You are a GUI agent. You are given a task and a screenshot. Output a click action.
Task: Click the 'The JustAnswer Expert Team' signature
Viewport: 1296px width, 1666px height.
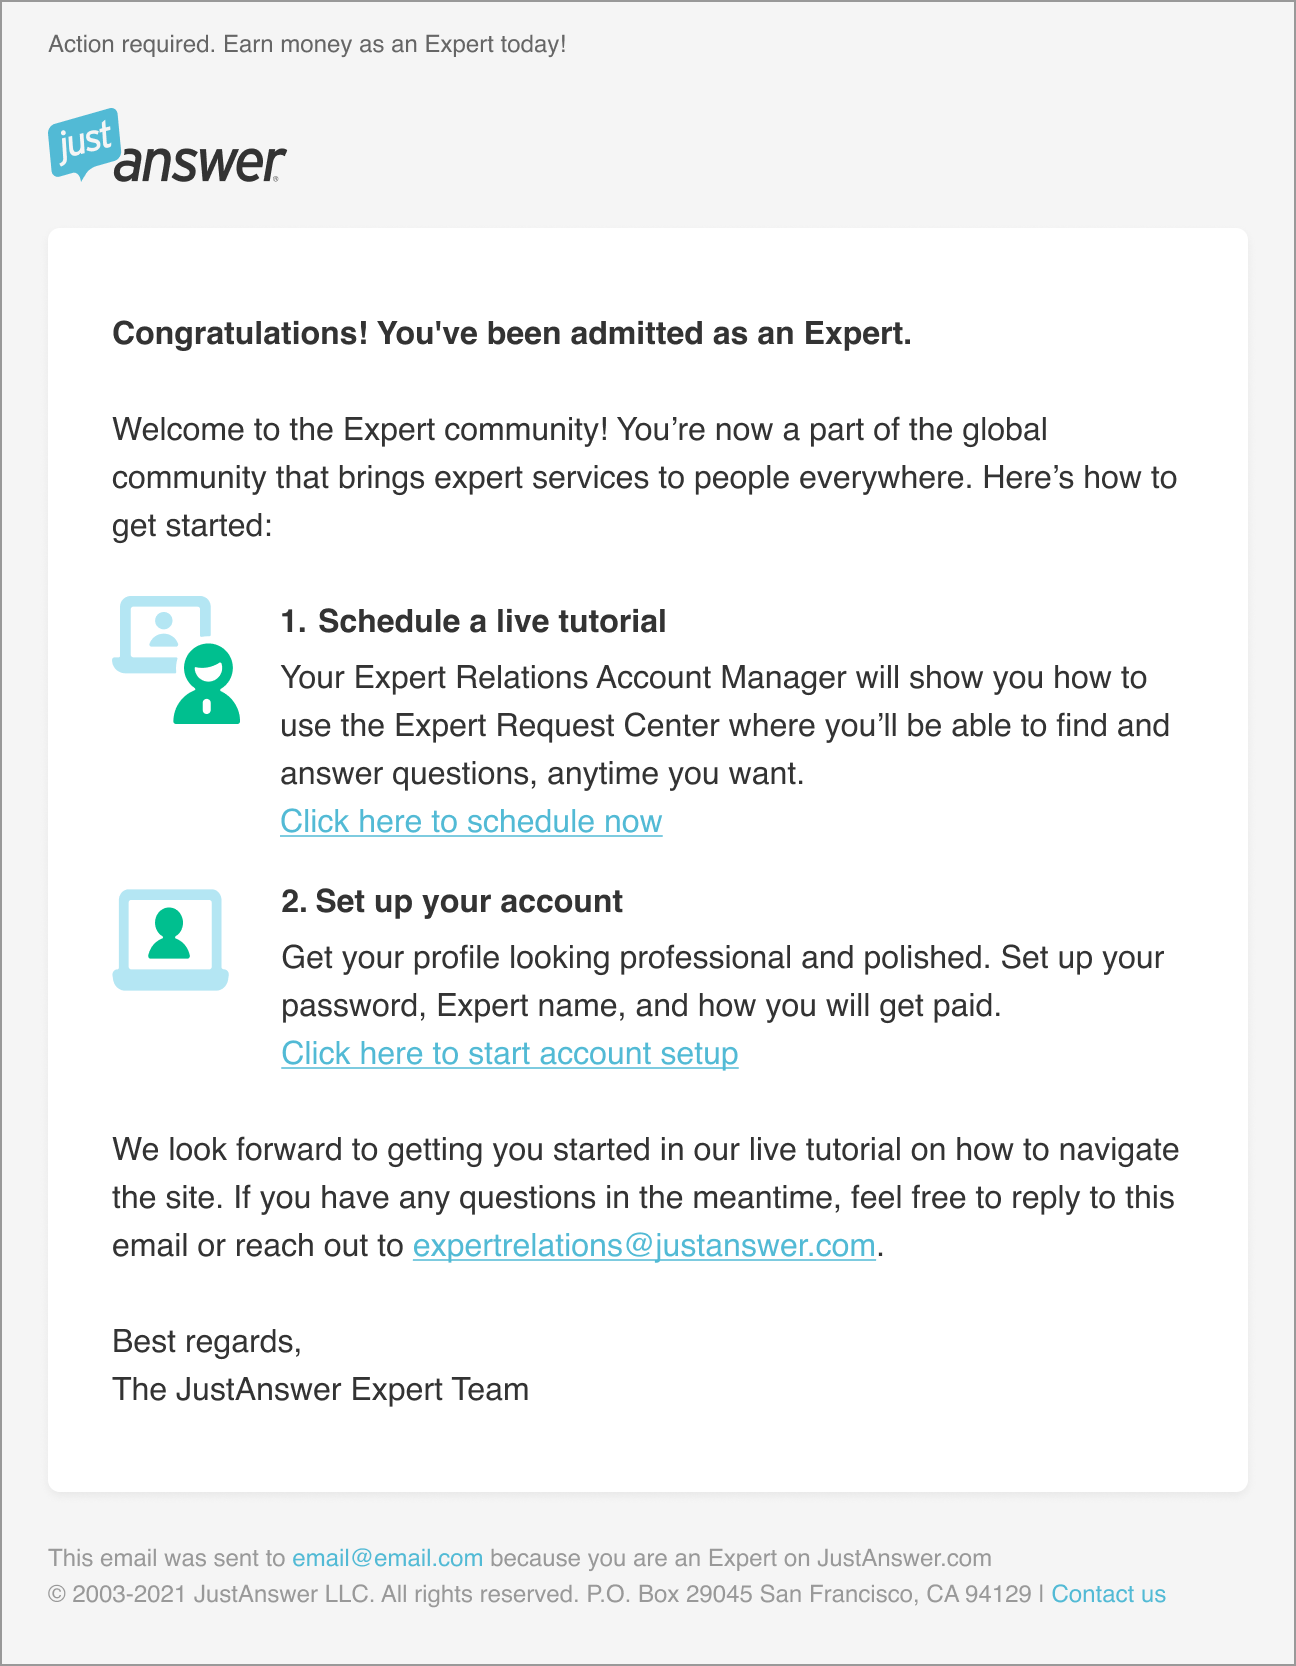(320, 1389)
